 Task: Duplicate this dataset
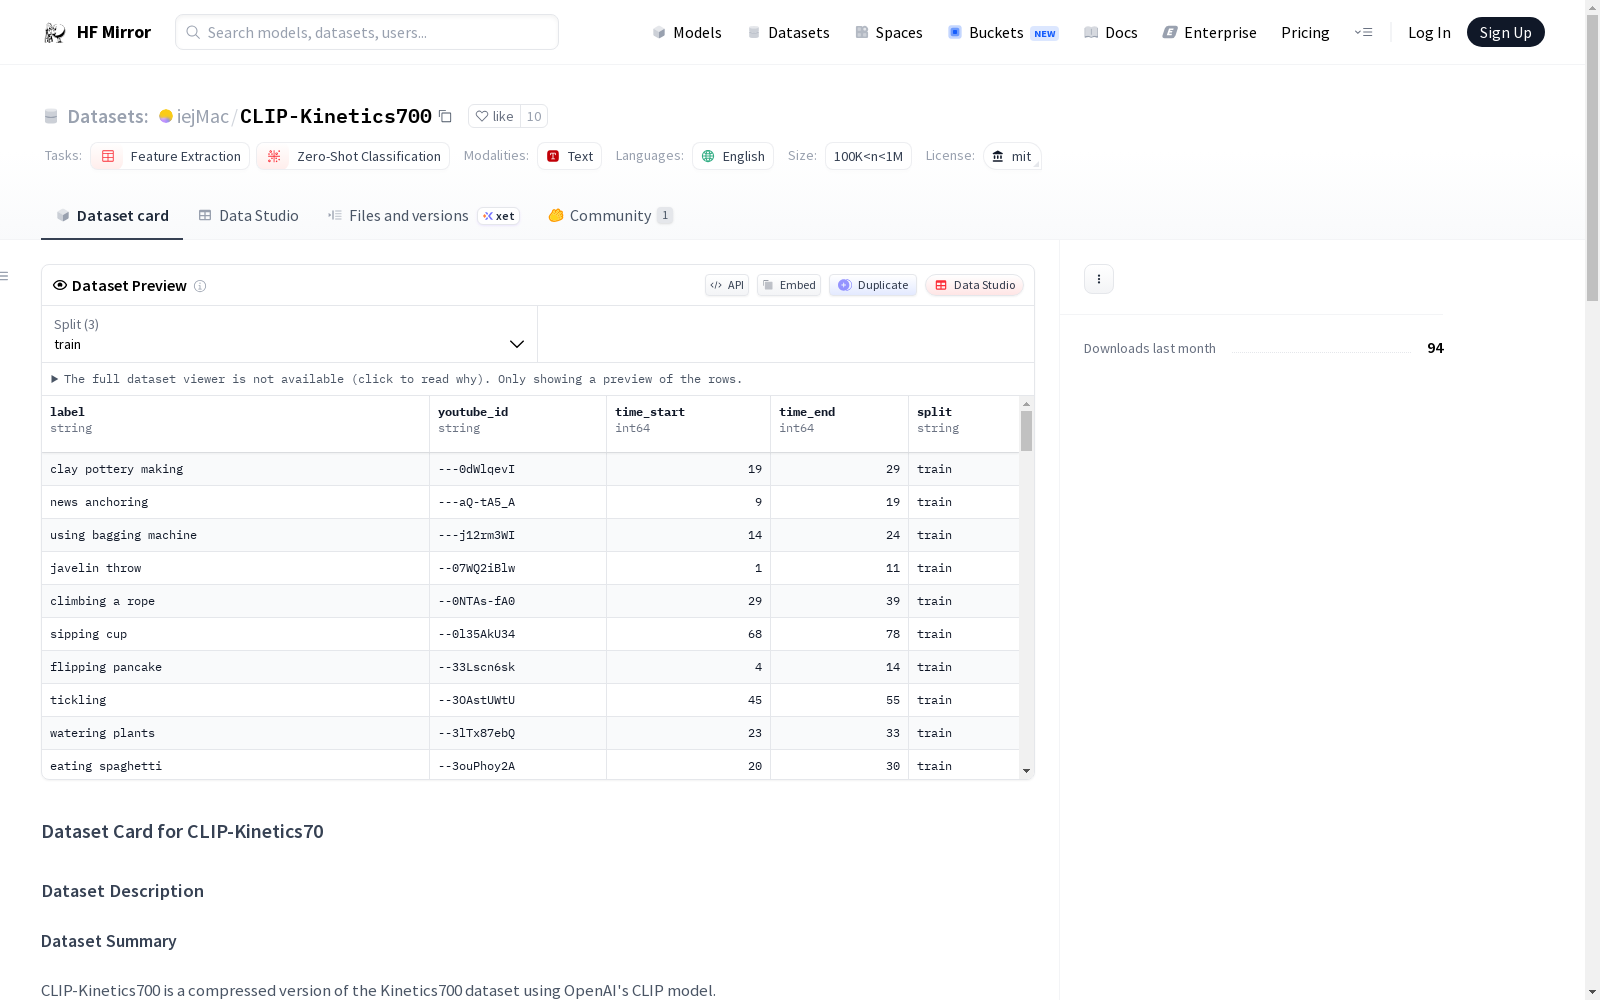coord(873,285)
